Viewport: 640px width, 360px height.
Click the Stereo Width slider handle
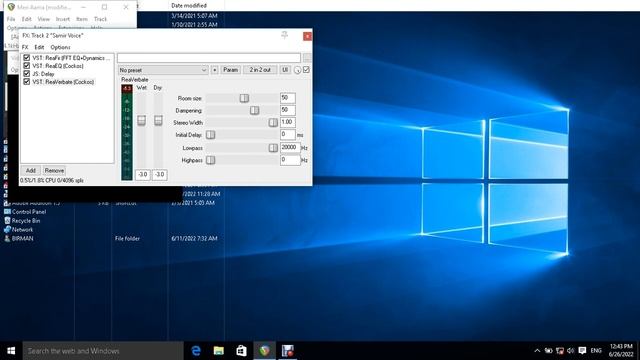point(273,122)
